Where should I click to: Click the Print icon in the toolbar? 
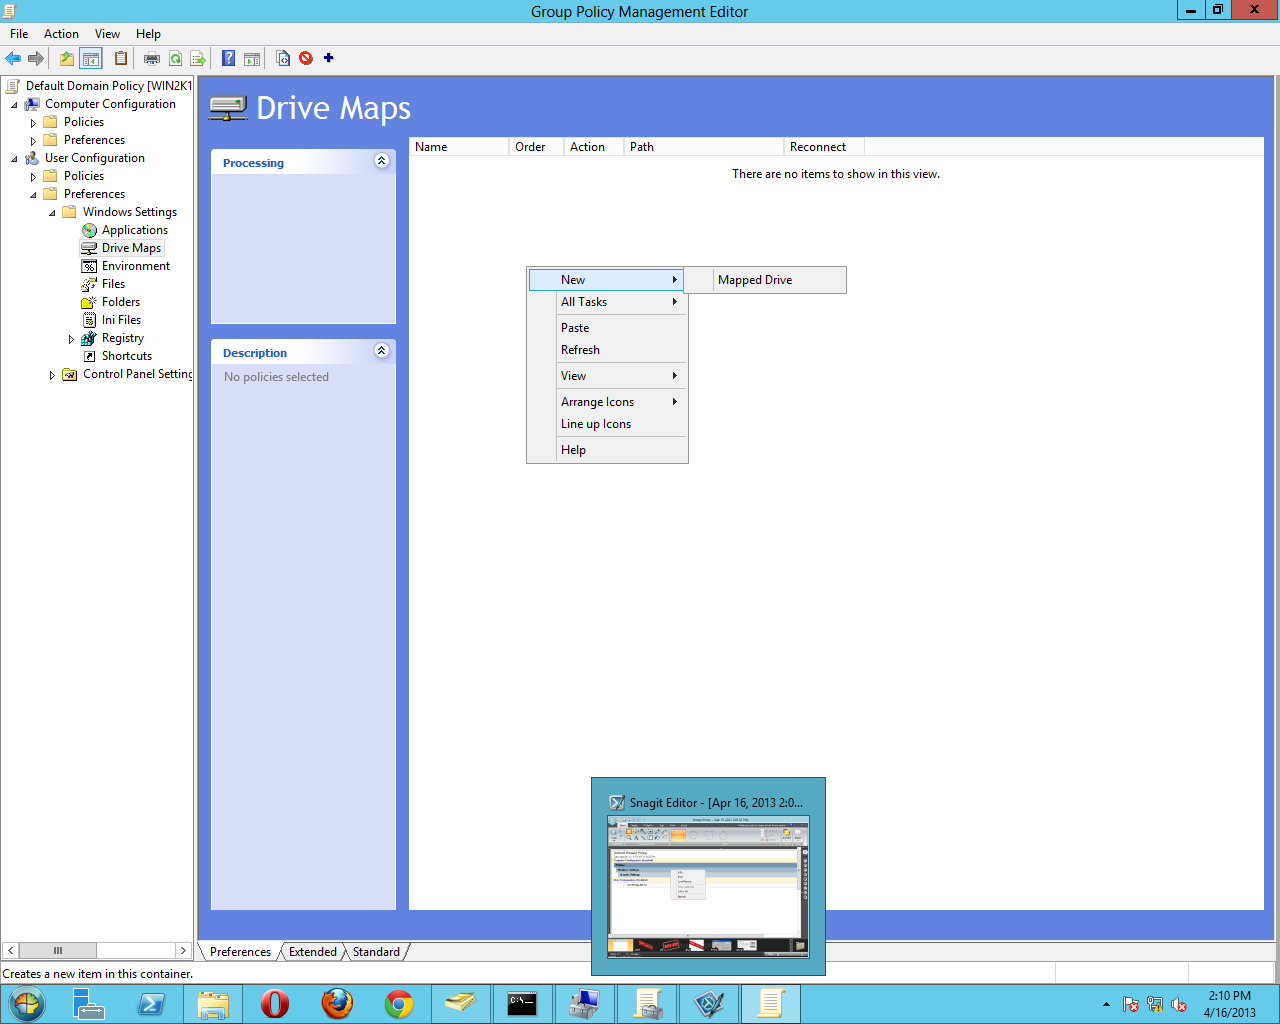click(x=151, y=58)
